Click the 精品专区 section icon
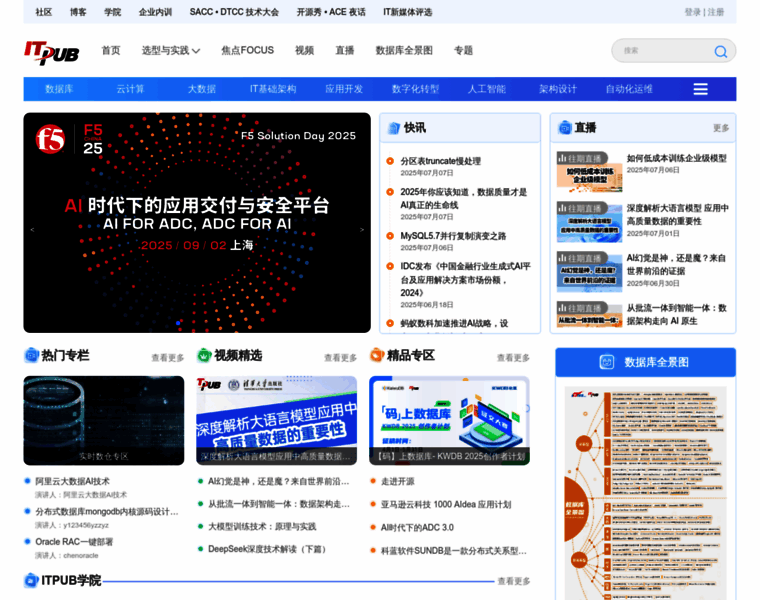760x600 pixels. pyautogui.click(x=377, y=355)
